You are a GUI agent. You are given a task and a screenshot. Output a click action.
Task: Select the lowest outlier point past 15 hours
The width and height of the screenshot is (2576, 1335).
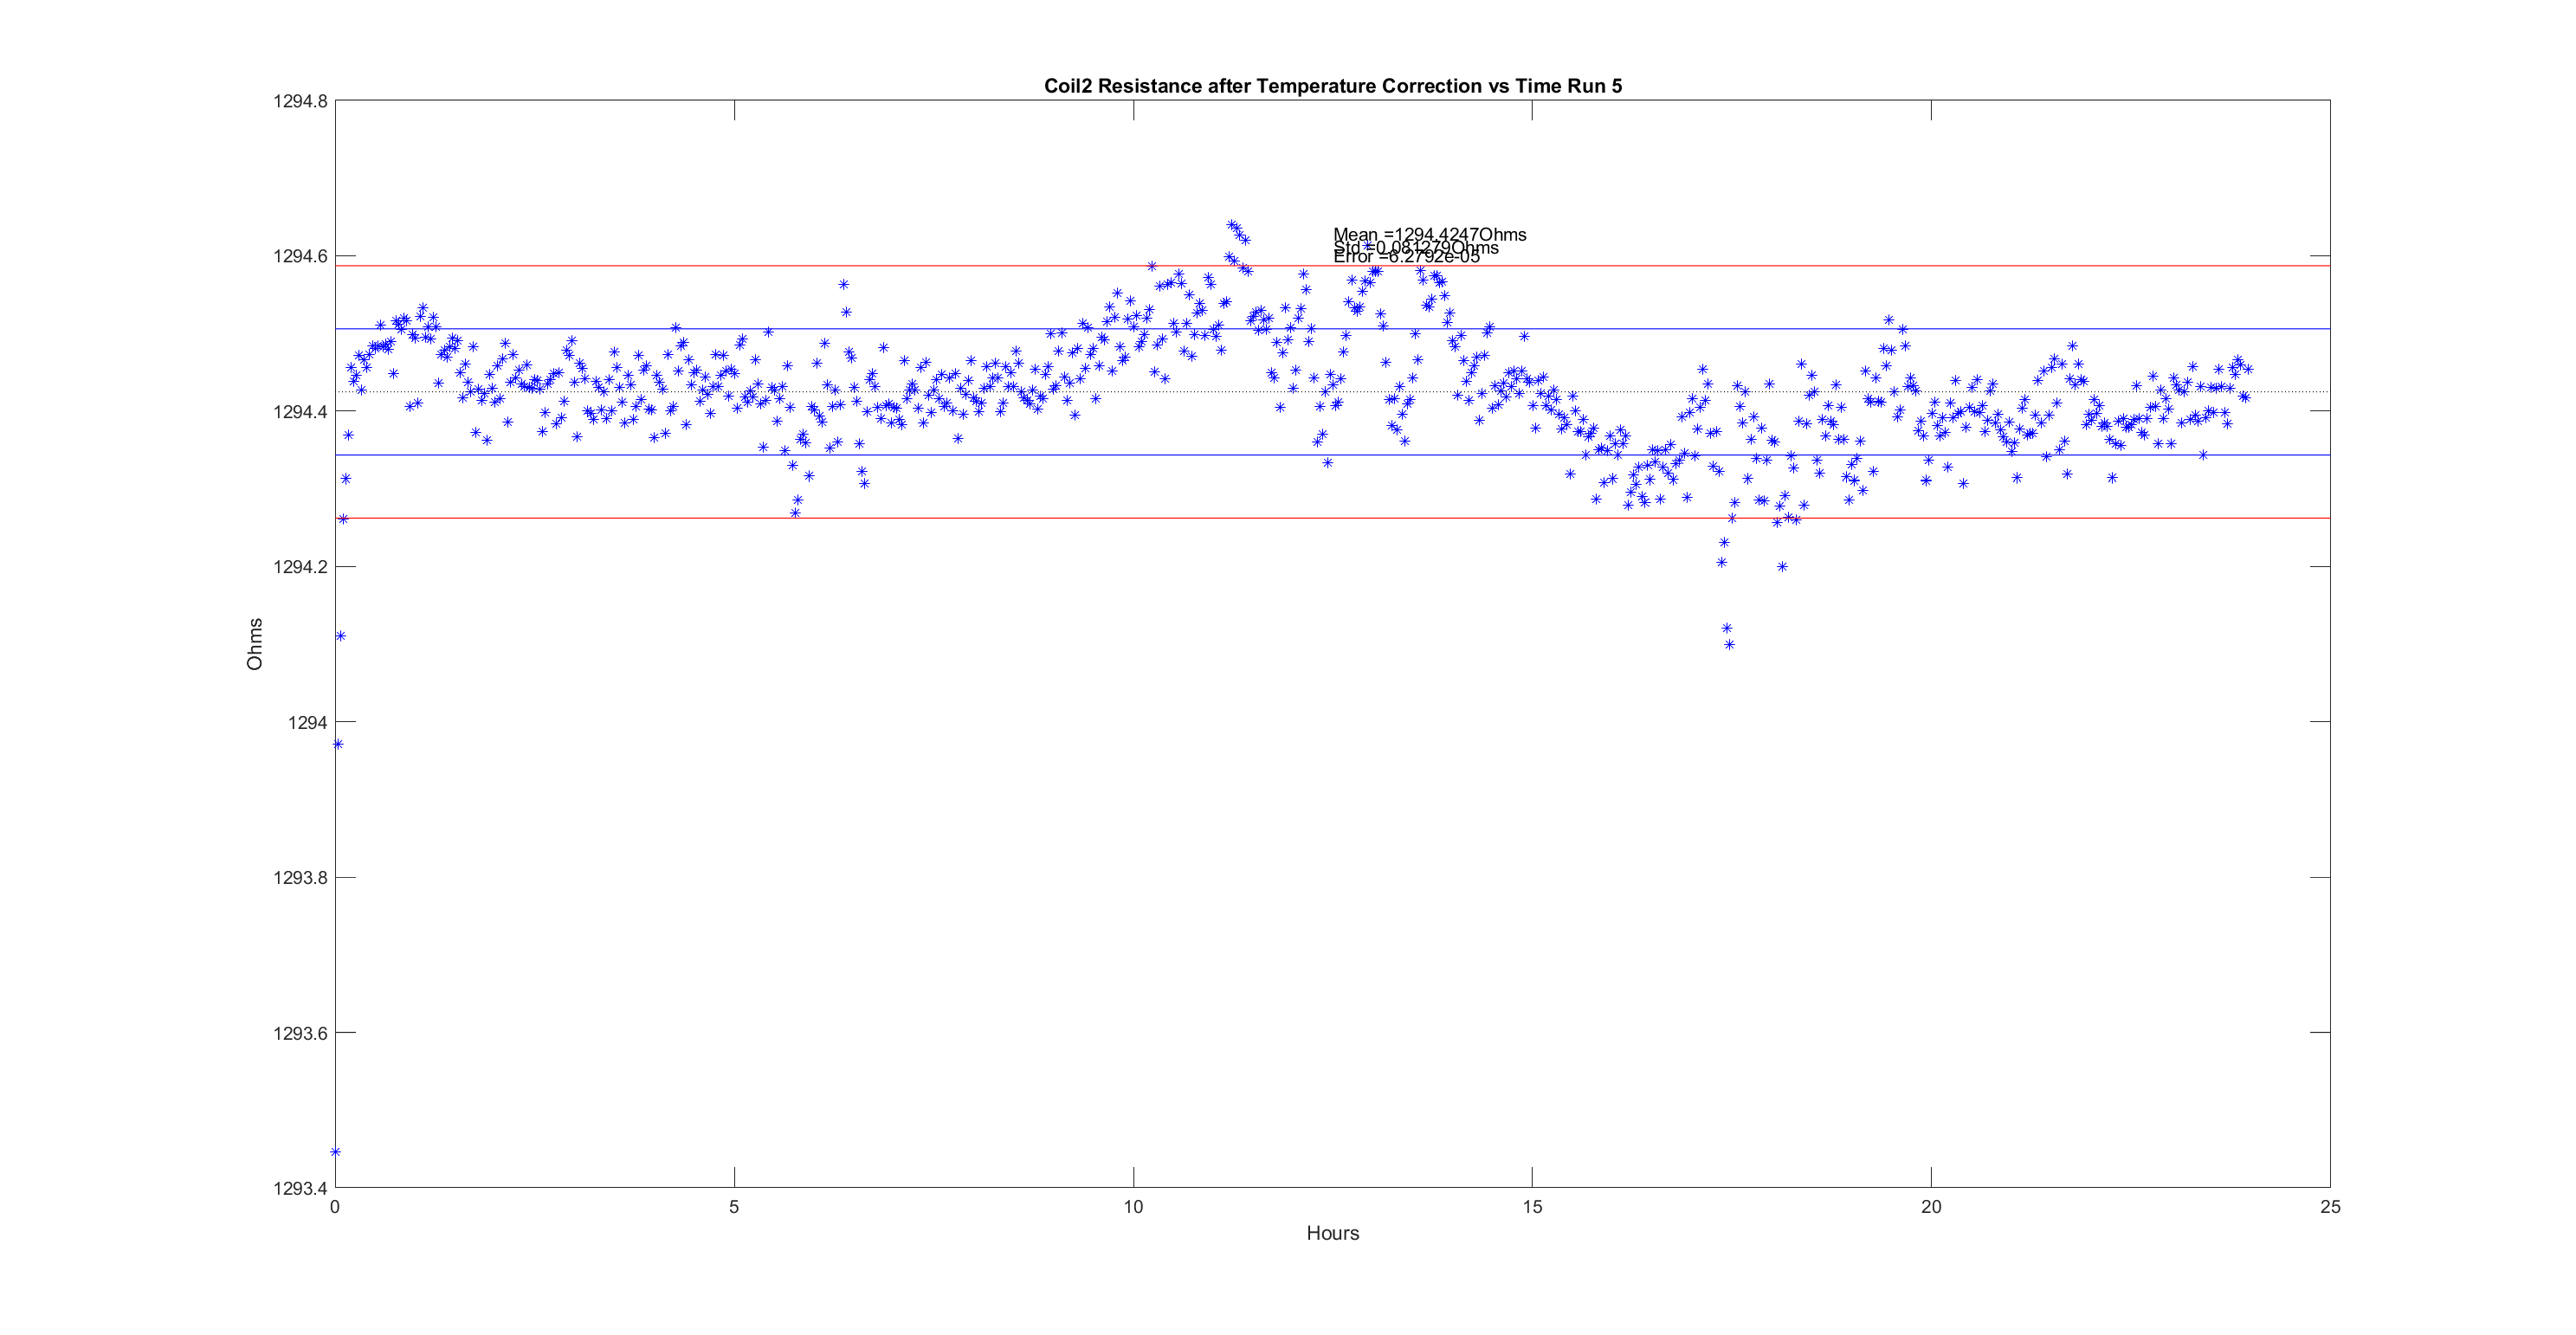tap(1729, 645)
